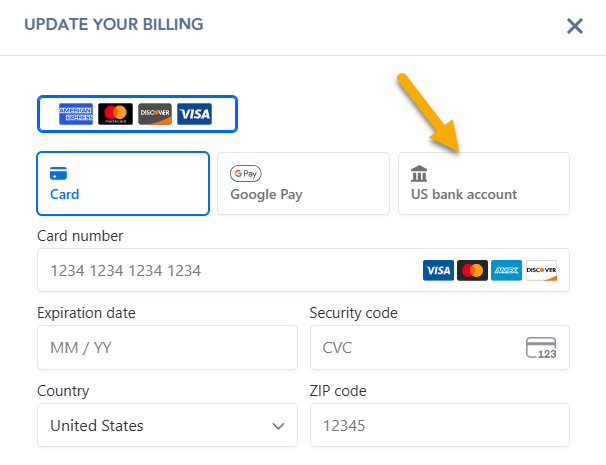Click the Visa logo in top banner
The height and width of the screenshot is (465, 606).
coord(194,114)
